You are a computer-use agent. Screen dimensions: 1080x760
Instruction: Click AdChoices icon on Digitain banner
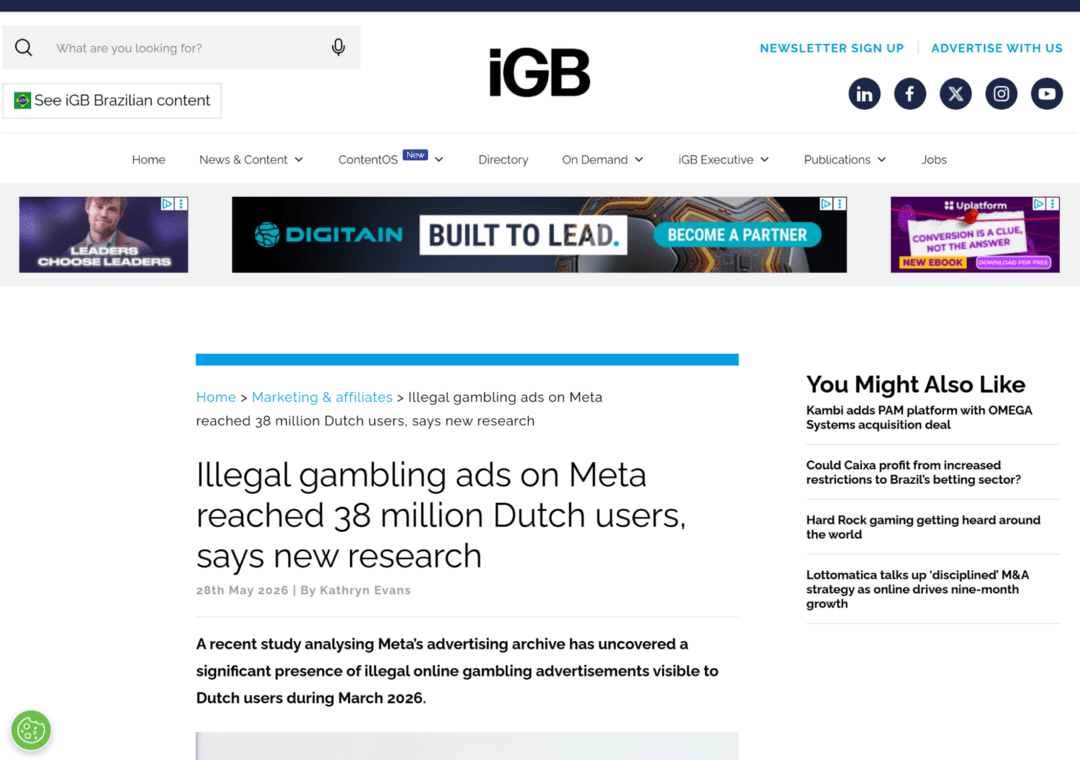(x=826, y=204)
